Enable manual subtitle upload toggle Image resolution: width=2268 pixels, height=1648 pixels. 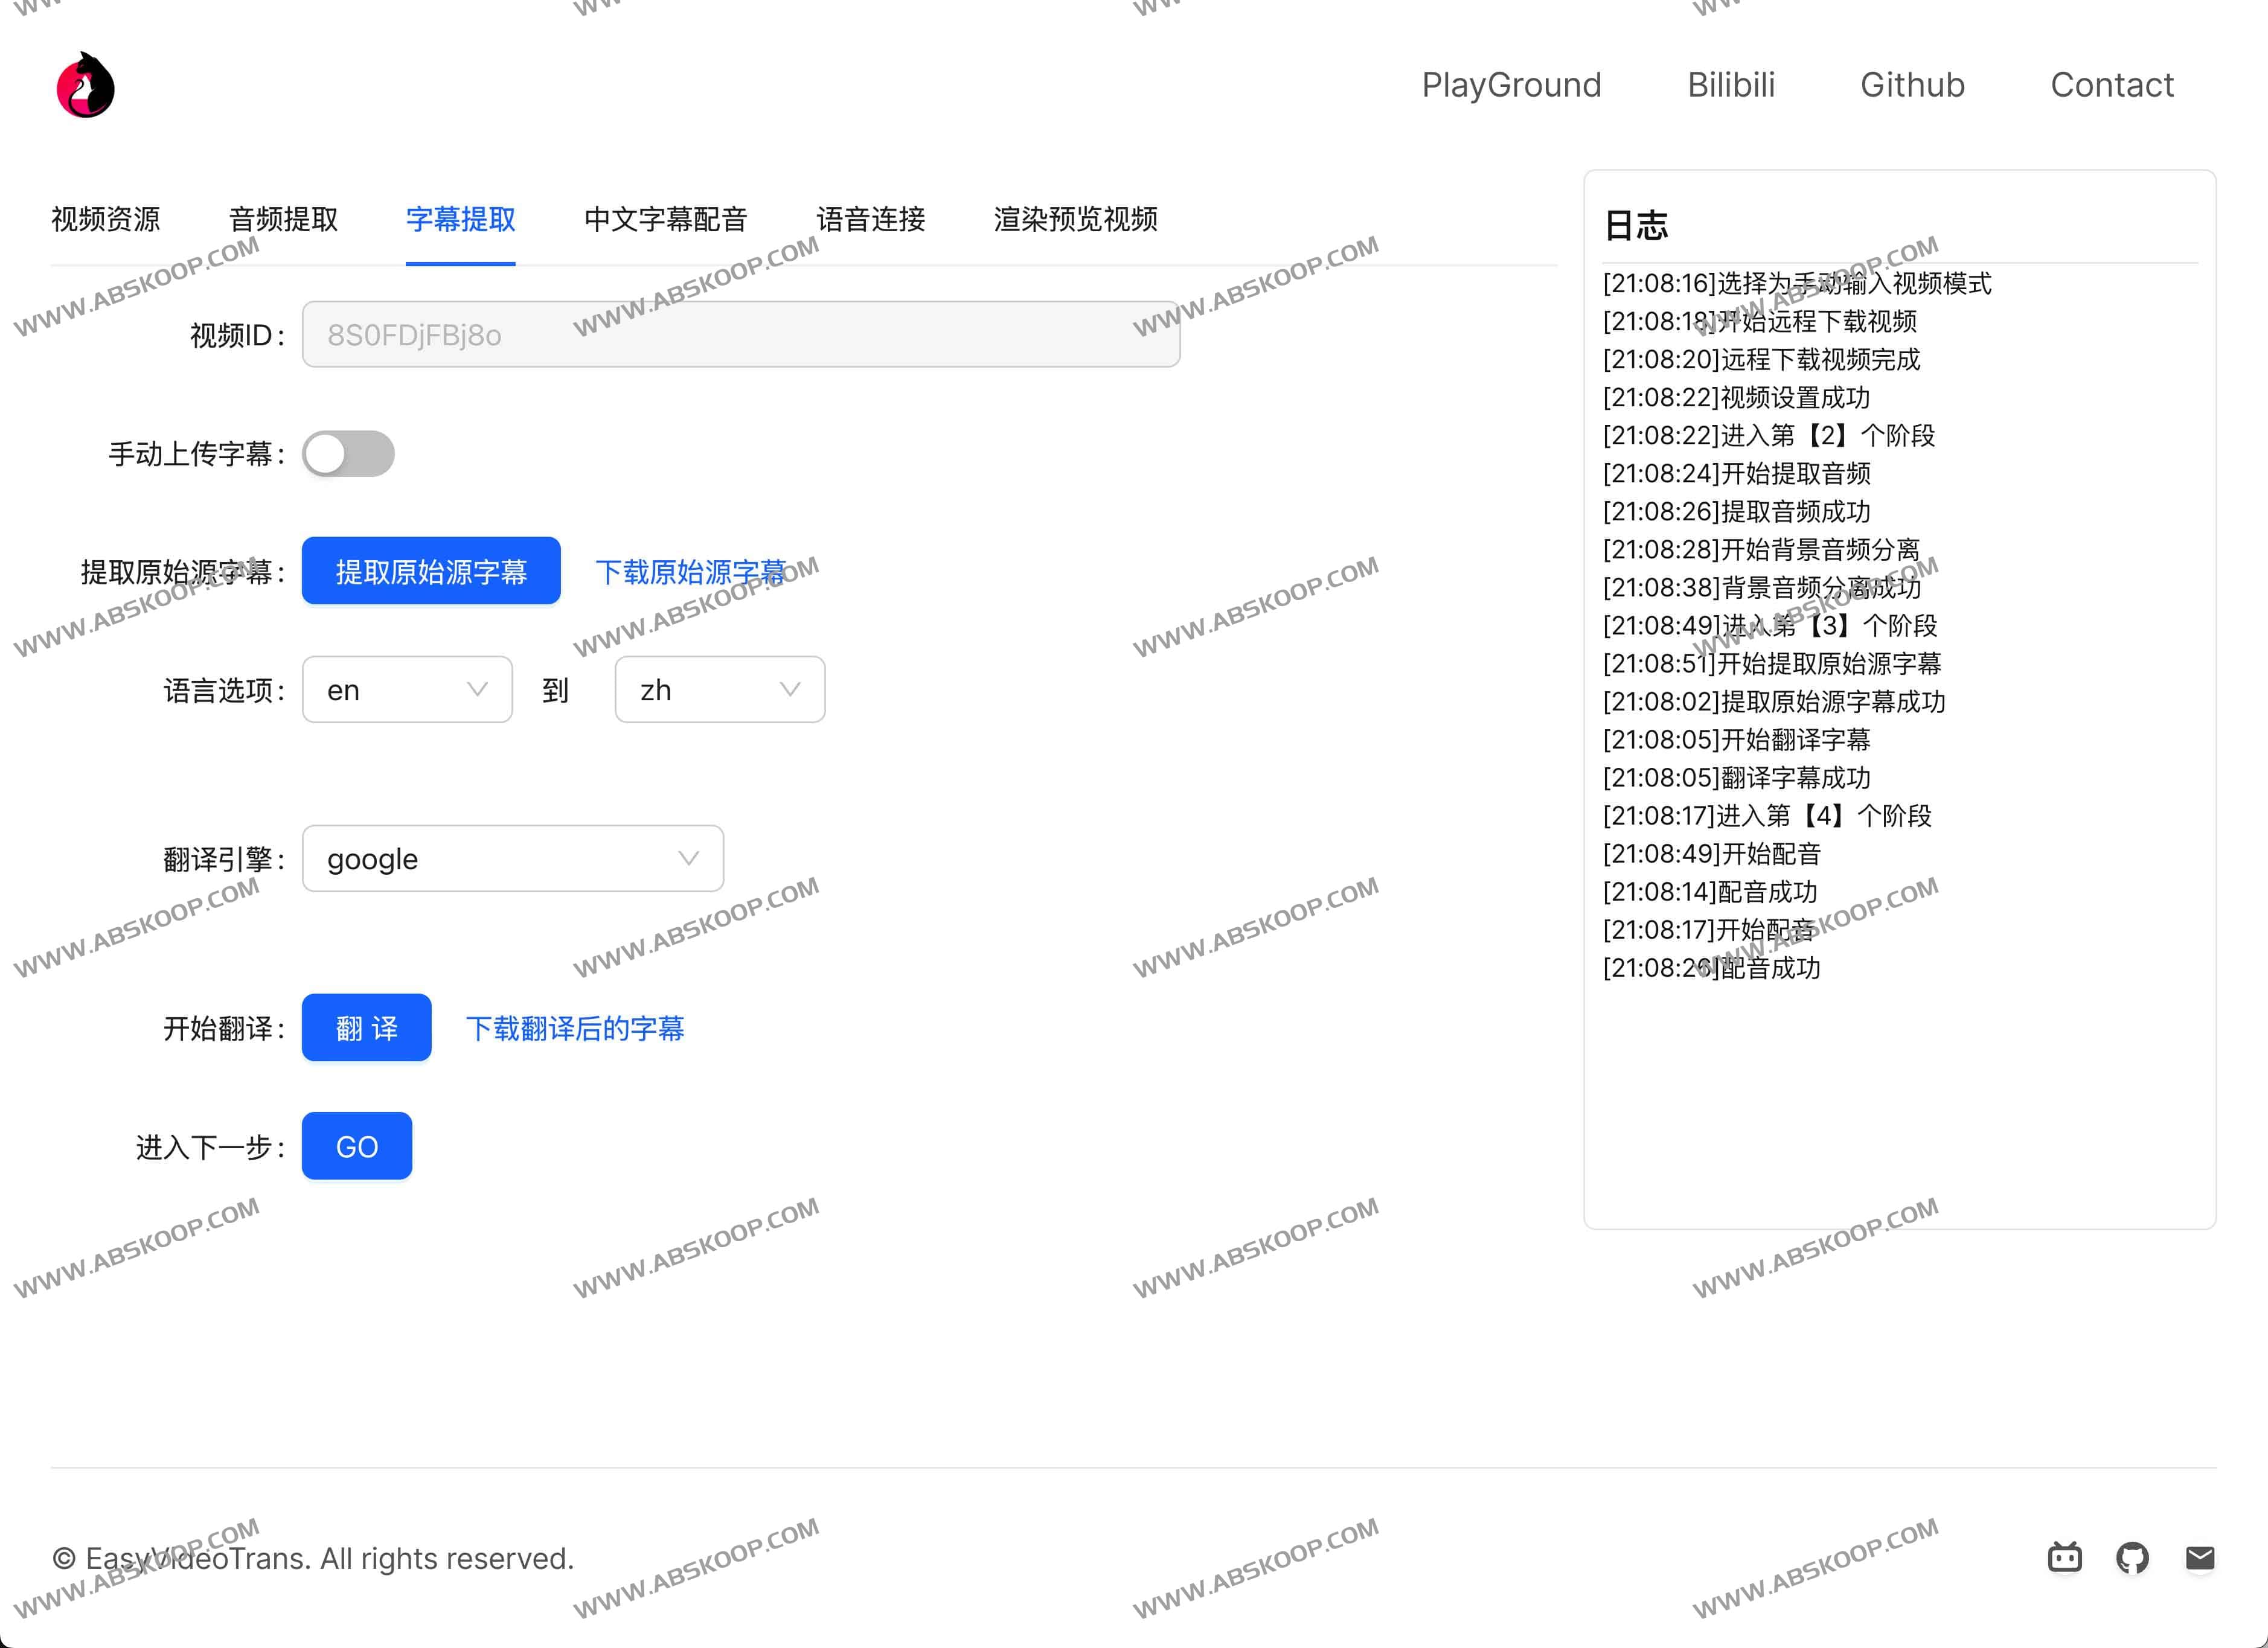click(347, 453)
